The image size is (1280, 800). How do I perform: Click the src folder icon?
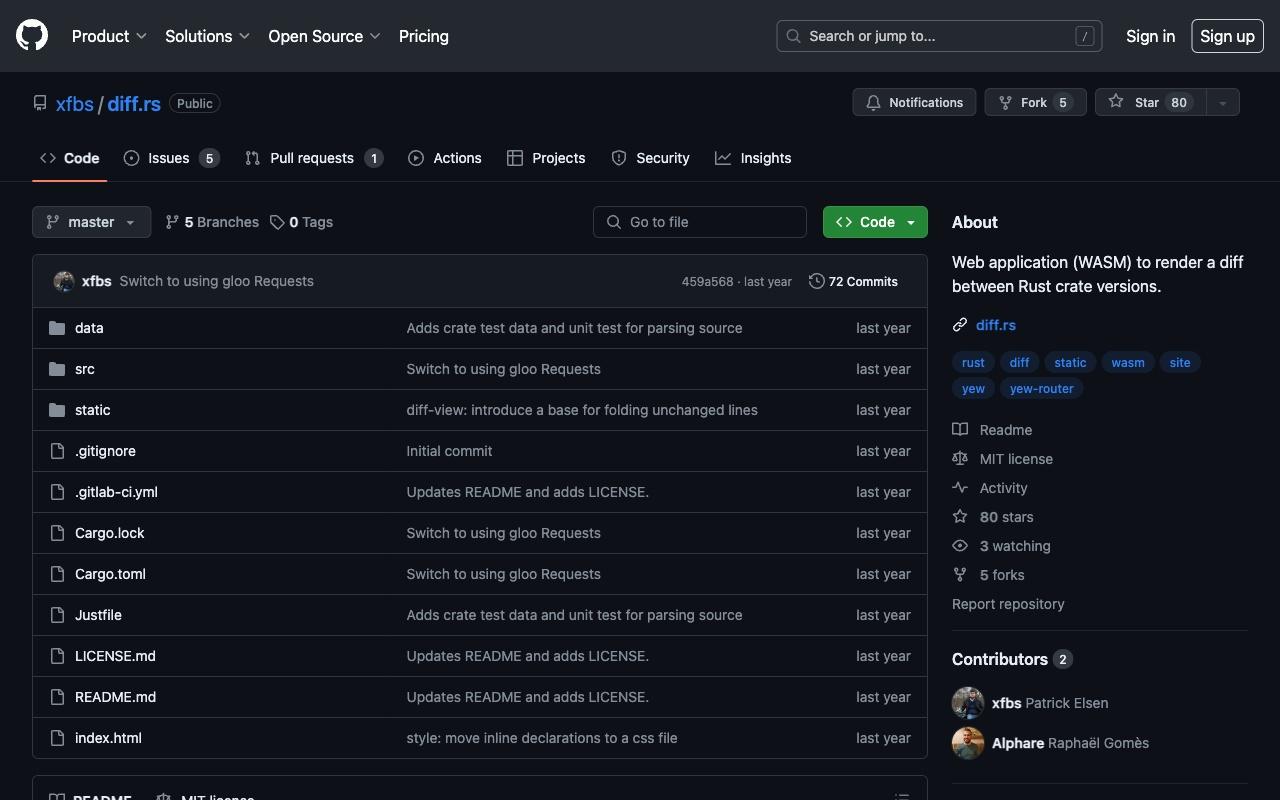click(x=57, y=369)
